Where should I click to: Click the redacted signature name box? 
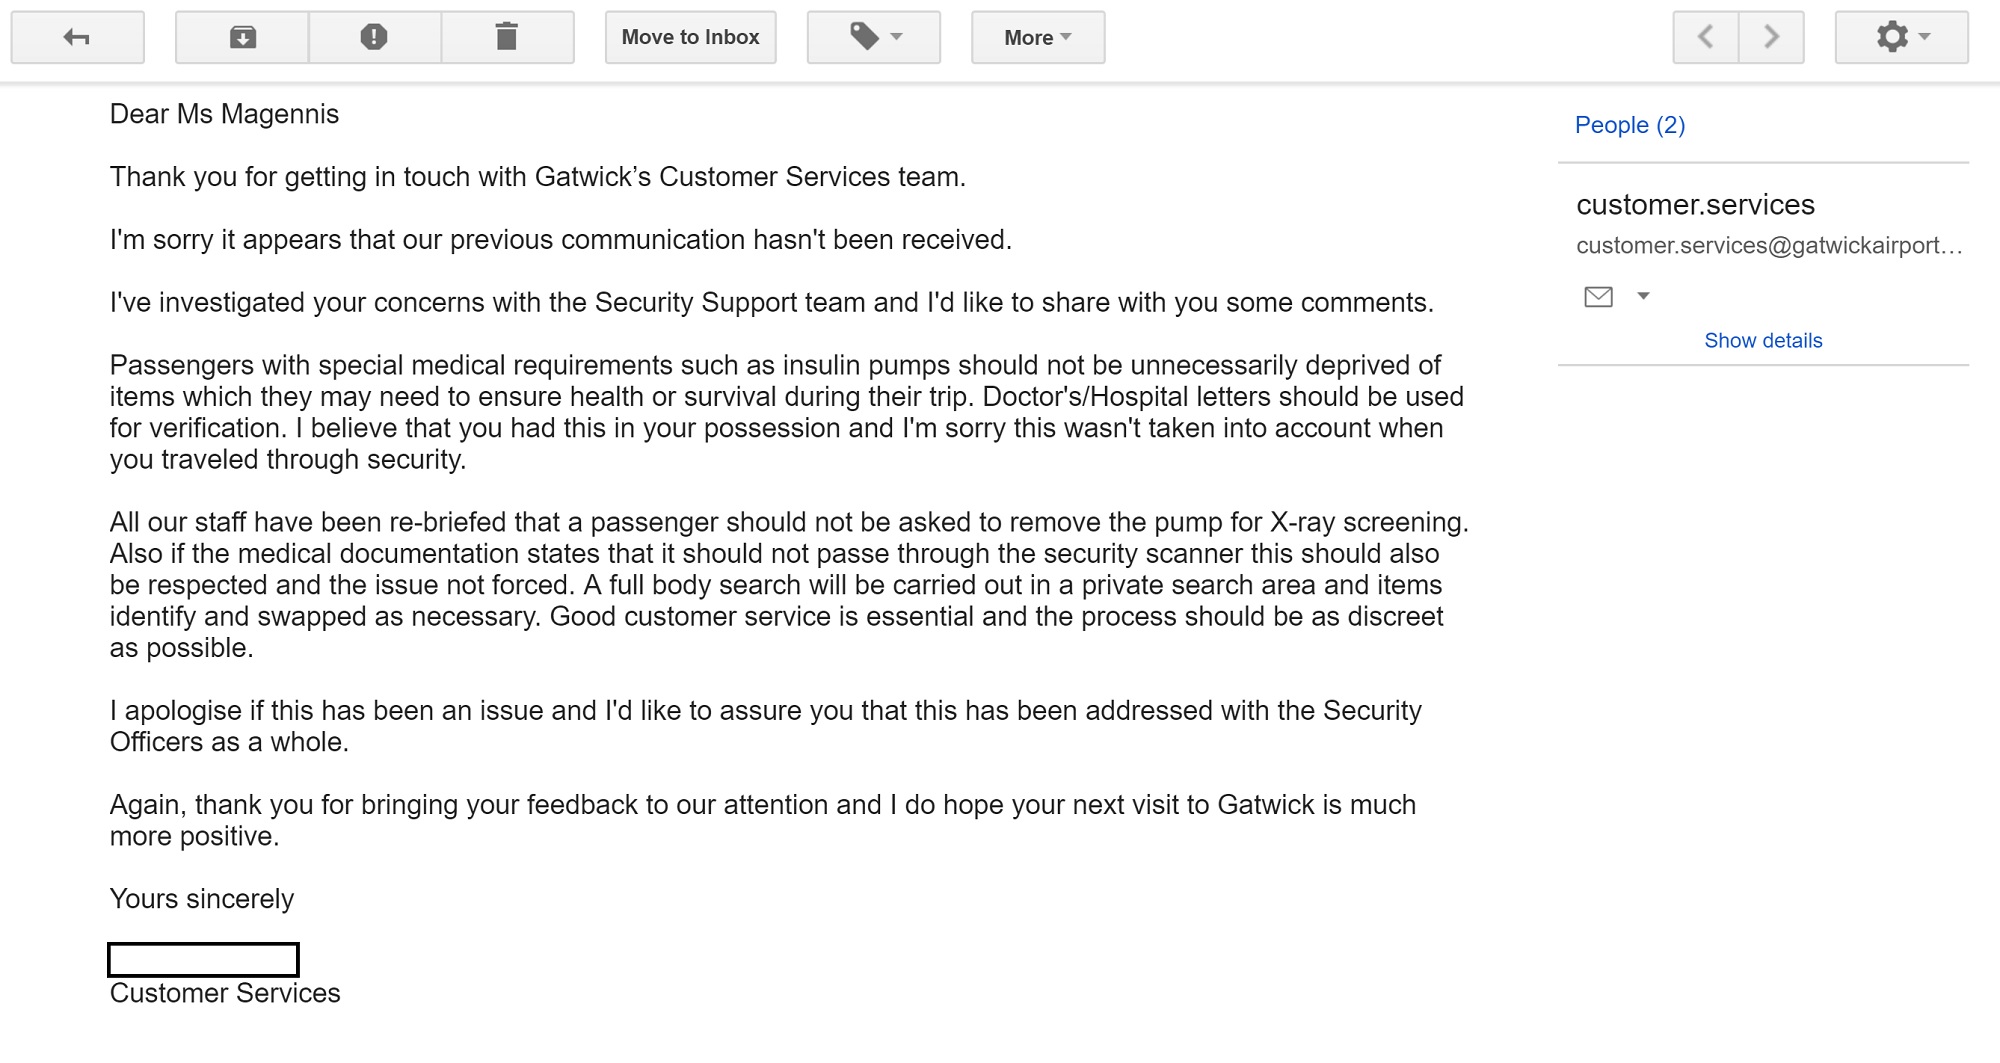tap(203, 960)
